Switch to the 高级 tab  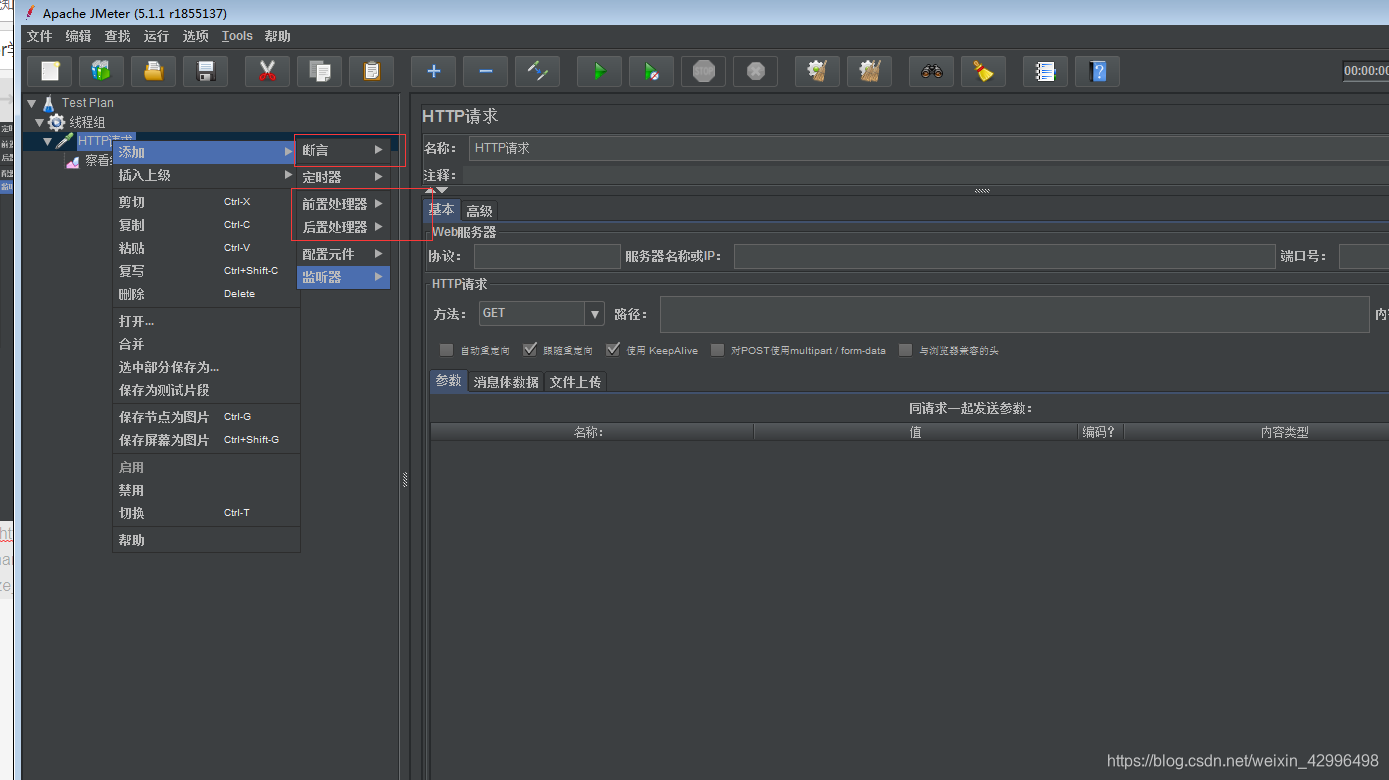click(x=479, y=211)
